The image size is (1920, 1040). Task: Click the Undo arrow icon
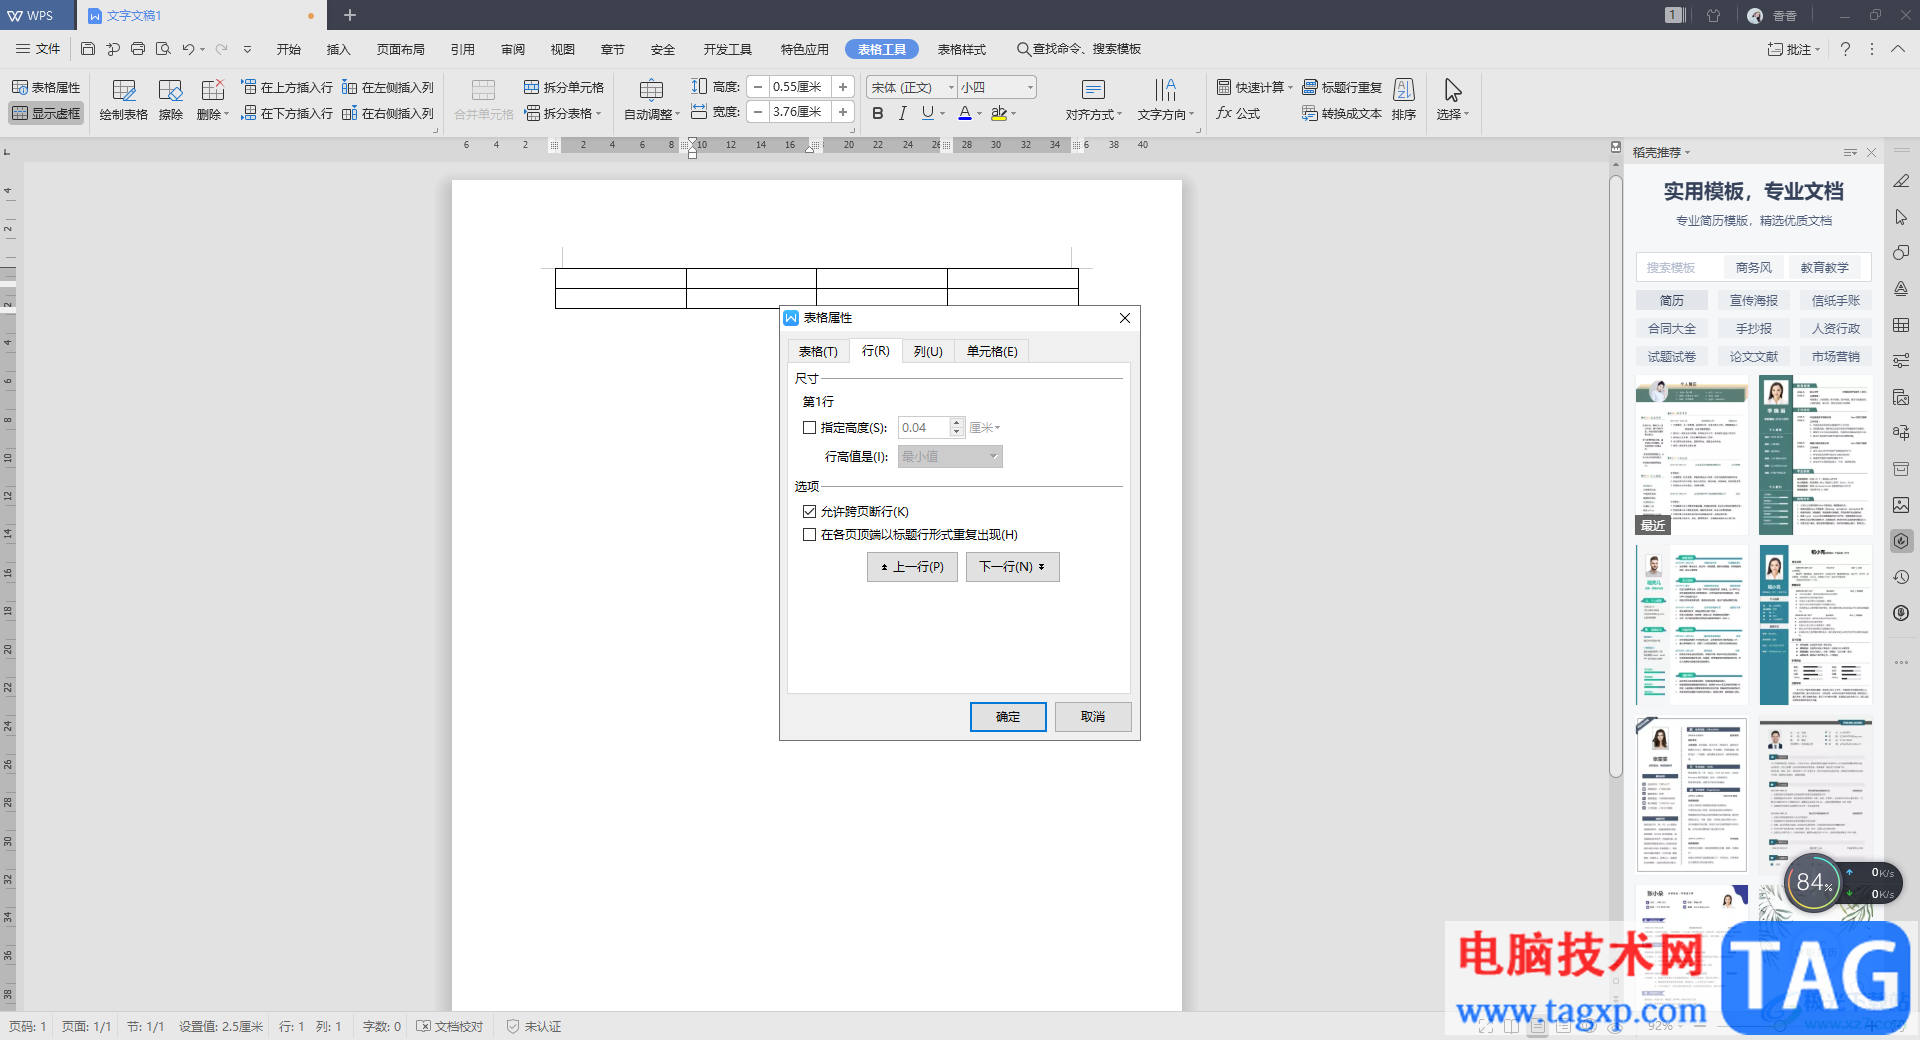pyautogui.click(x=187, y=49)
